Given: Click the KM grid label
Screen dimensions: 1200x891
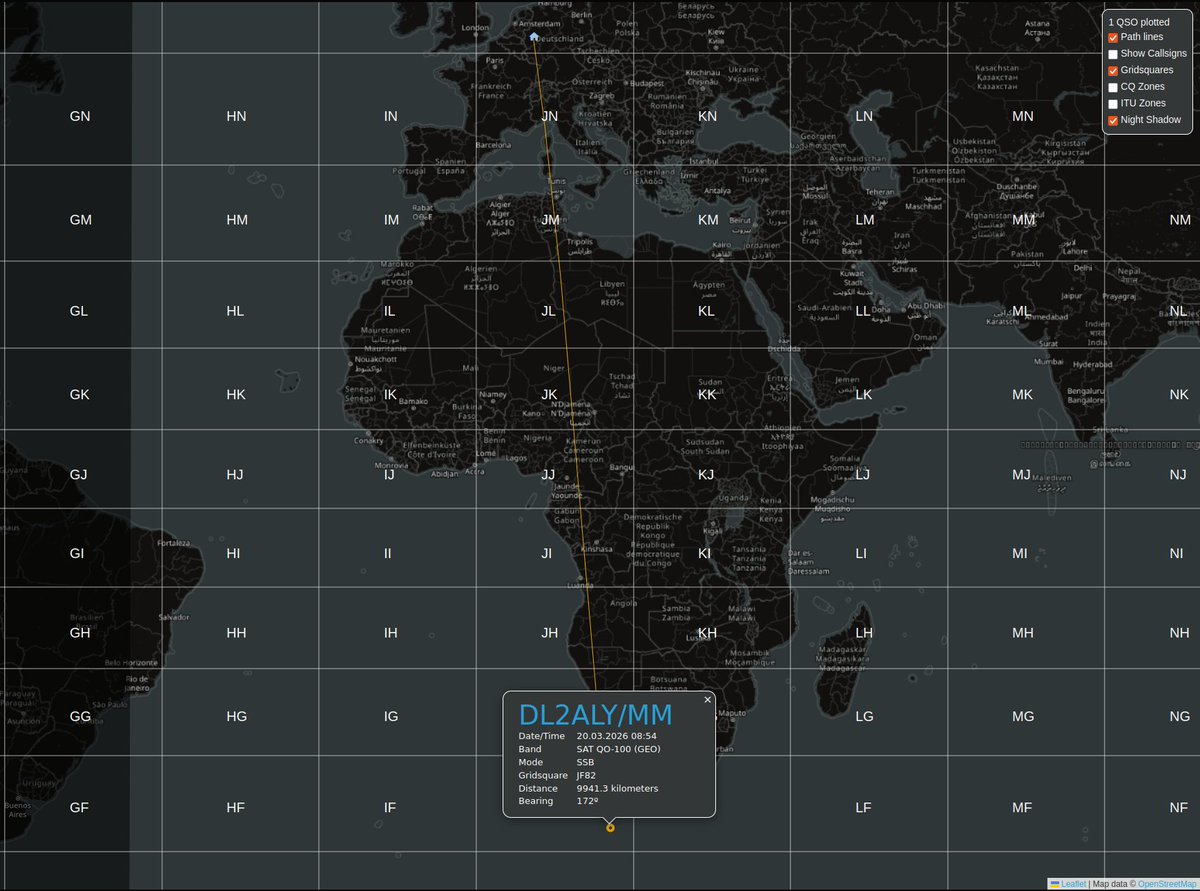Looking at the screenshot, I should pos(708,220).
